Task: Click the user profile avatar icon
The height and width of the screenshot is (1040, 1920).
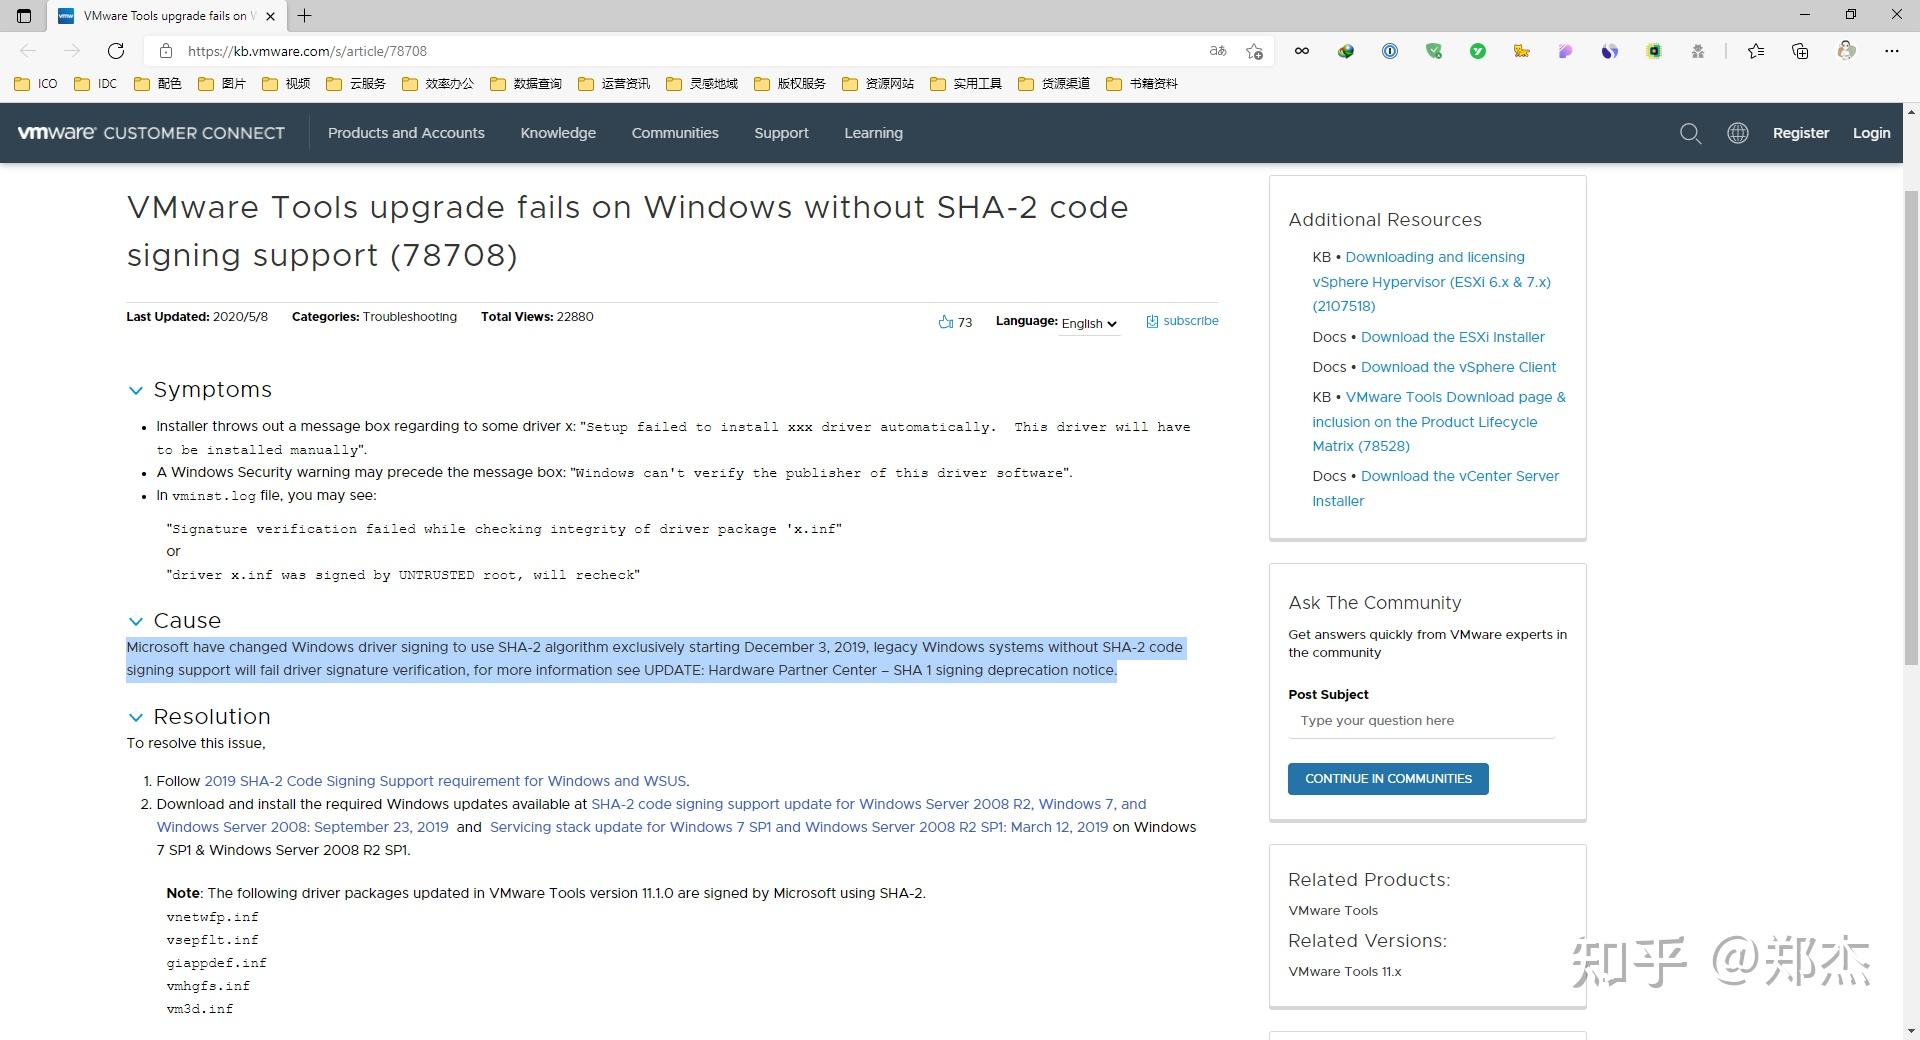Action: (1846, 51)
